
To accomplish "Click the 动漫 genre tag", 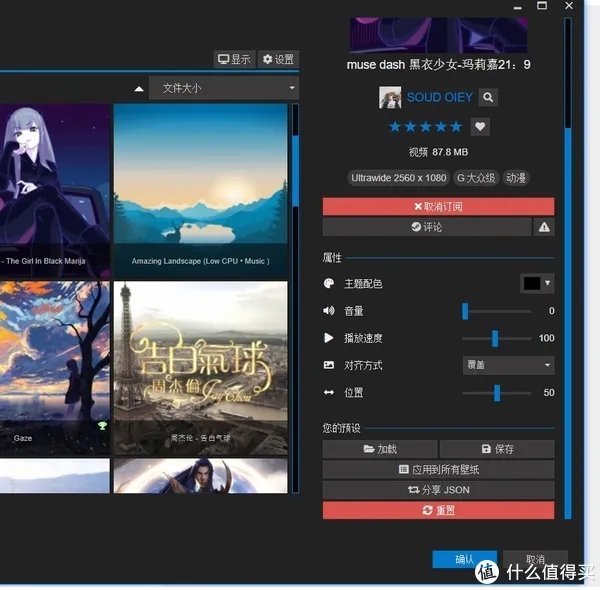I will tap(516, 178).
